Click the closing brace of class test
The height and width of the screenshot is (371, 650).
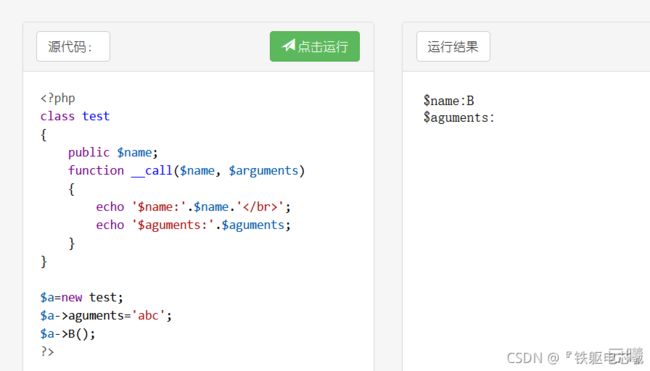tap(44, 262)
